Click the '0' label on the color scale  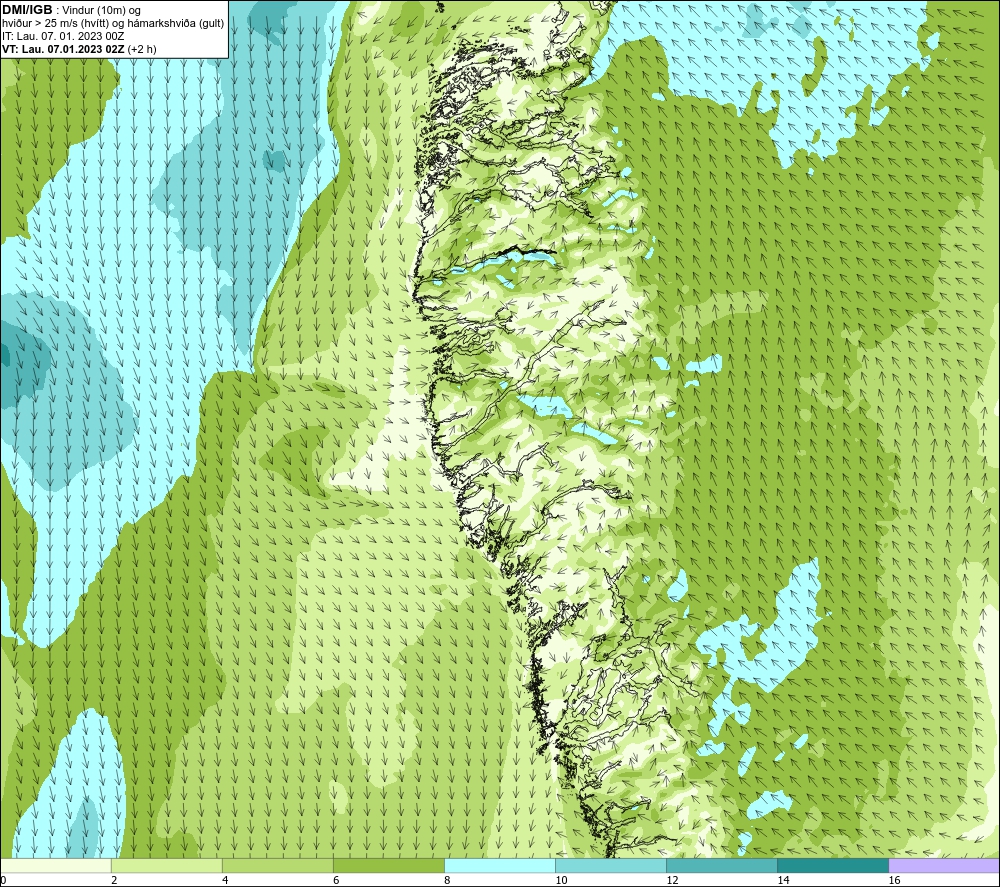(3, 880)
